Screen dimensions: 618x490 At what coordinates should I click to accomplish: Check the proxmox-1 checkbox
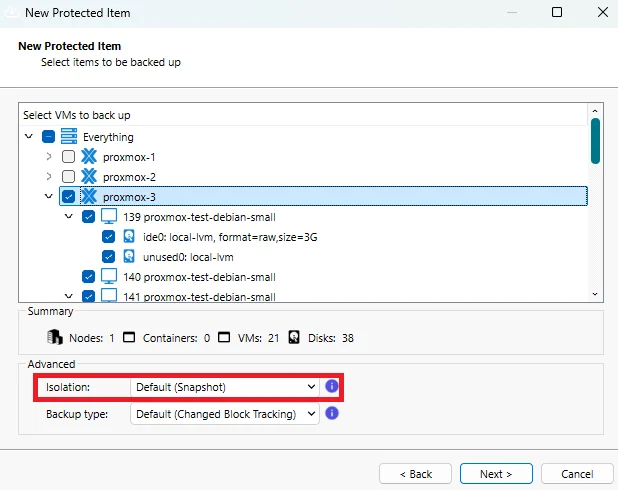(x=68, y=157)
